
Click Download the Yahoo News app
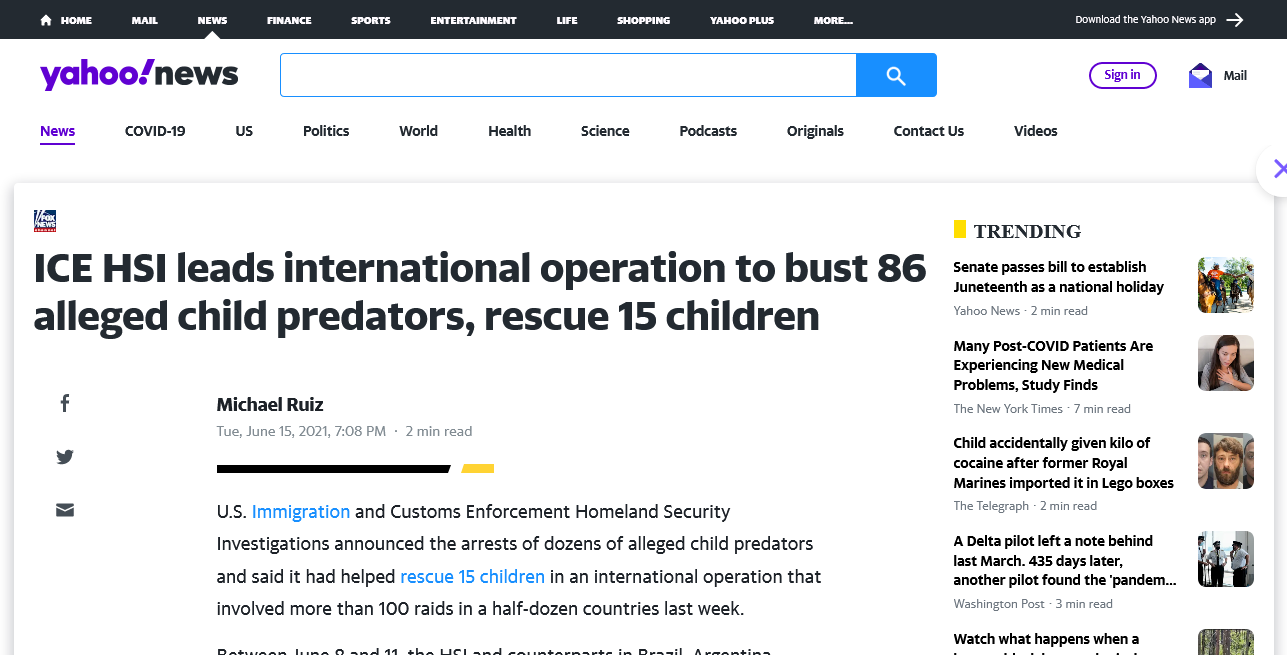click(1145, 20)
